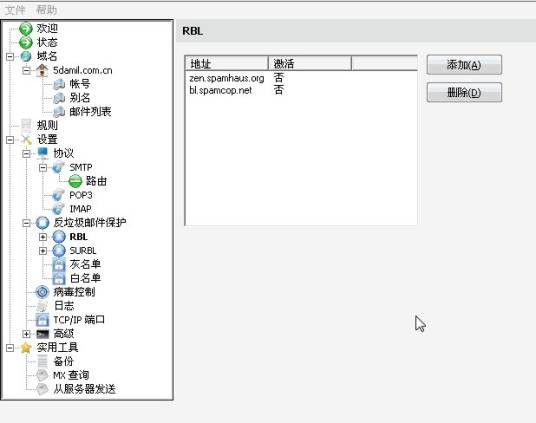This screenshot has width=536, height=423.
Task: Open the 文件 menu
Action: 15,10
